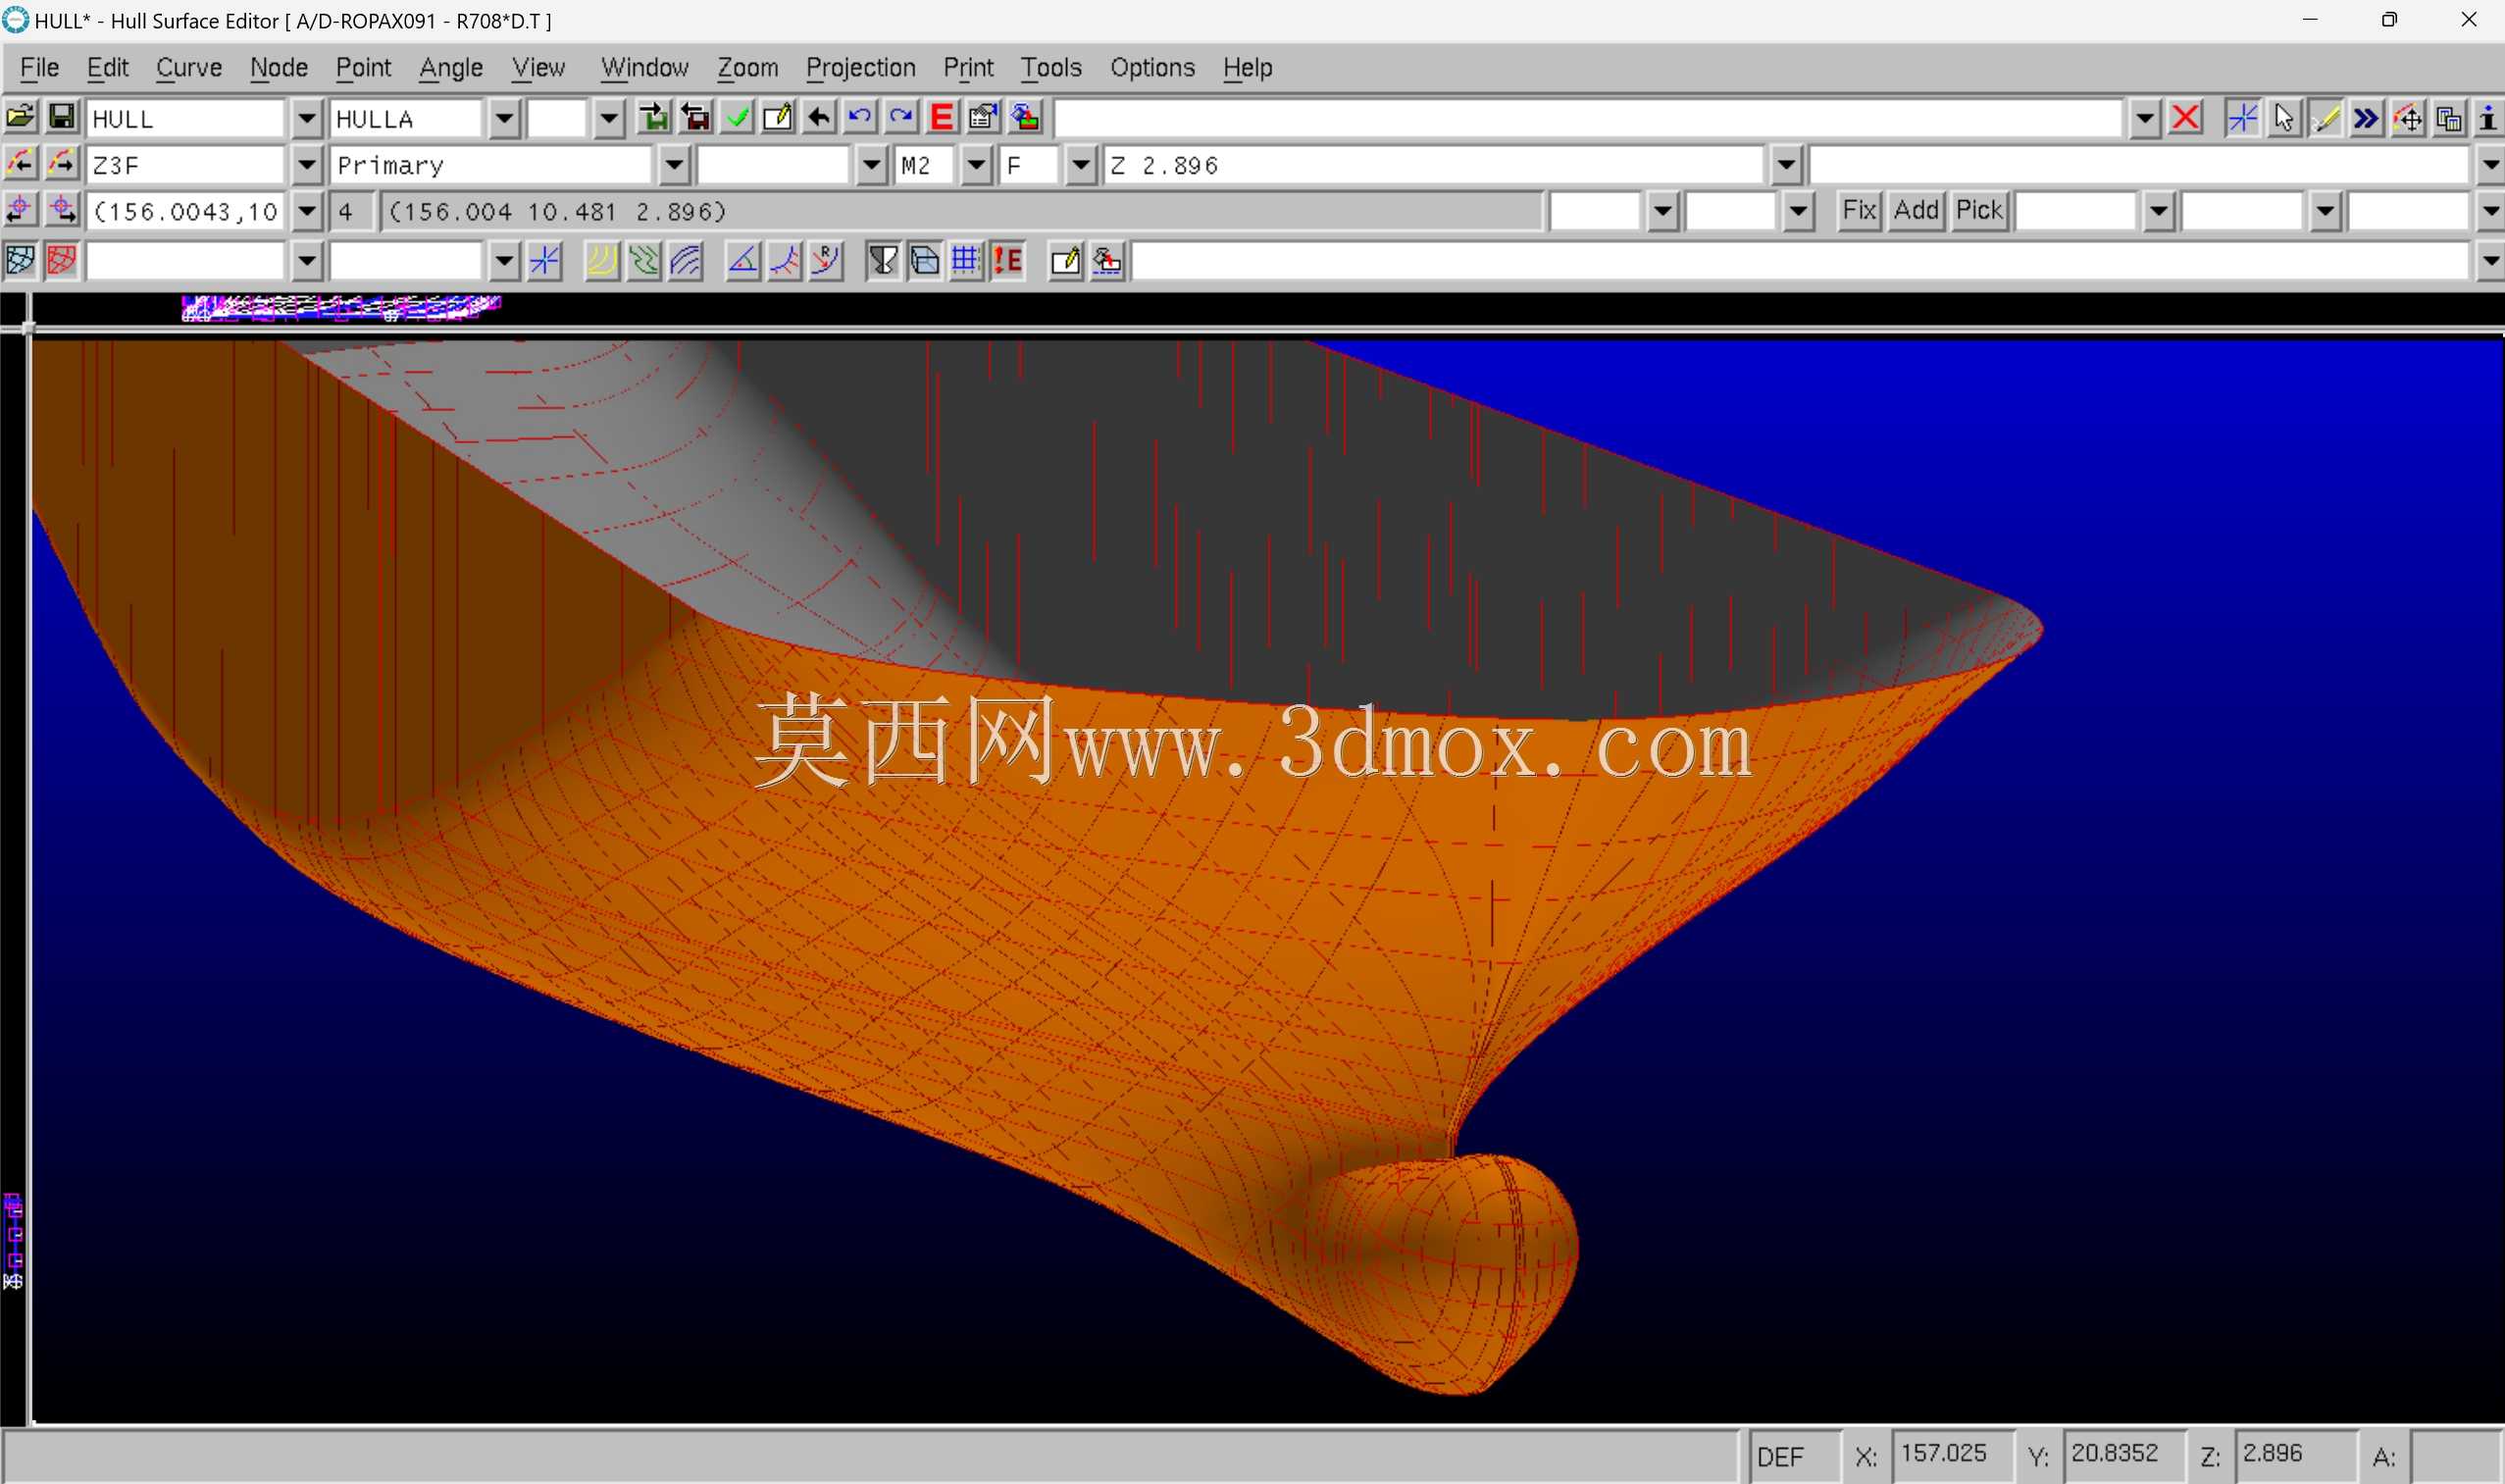Screen dimensions: 2505x1484
Task: Click the green waterlines icon
Action: (x=644, y=261)
